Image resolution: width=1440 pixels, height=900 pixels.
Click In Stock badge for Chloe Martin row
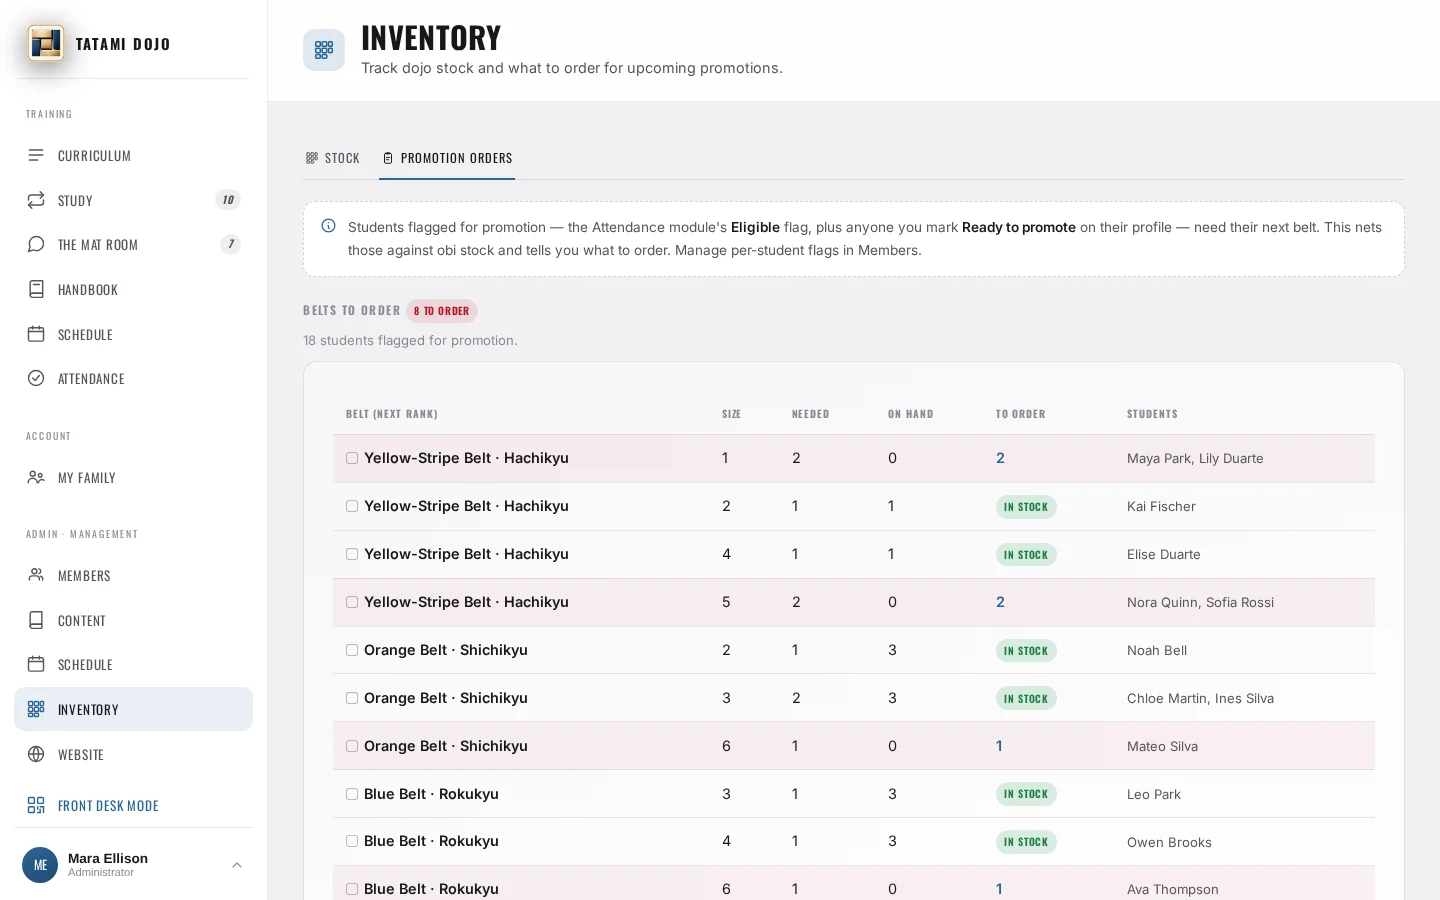pyautogui.click(x=1026, y=699)
